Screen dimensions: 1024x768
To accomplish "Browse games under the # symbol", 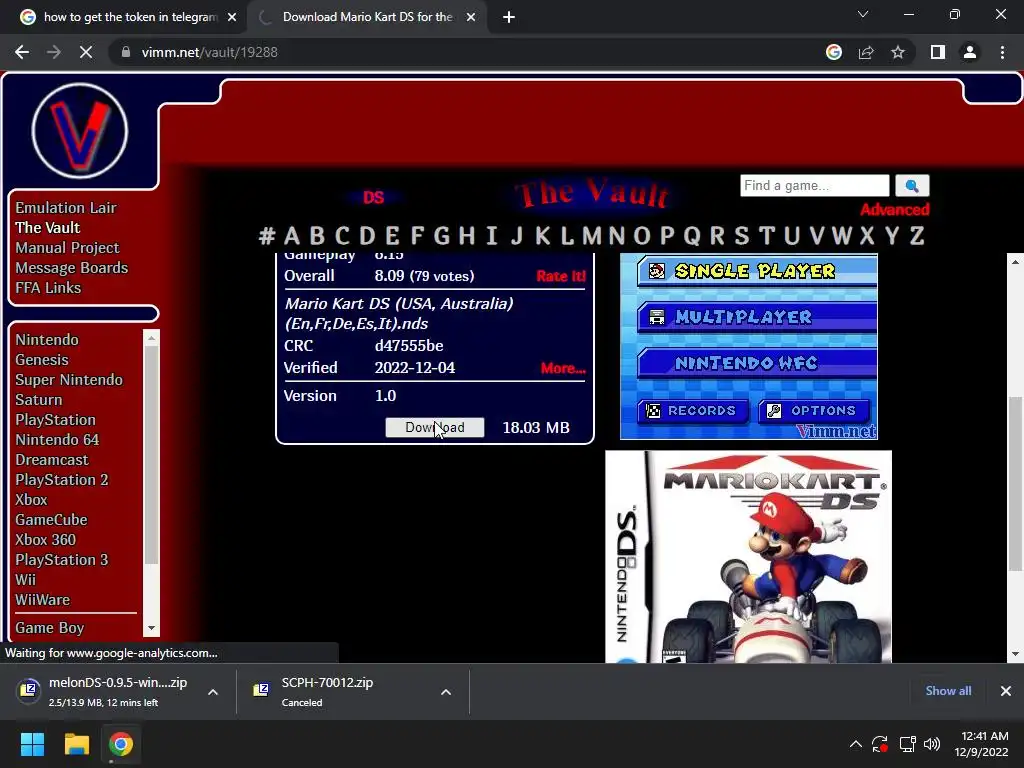I will [266, 235].
